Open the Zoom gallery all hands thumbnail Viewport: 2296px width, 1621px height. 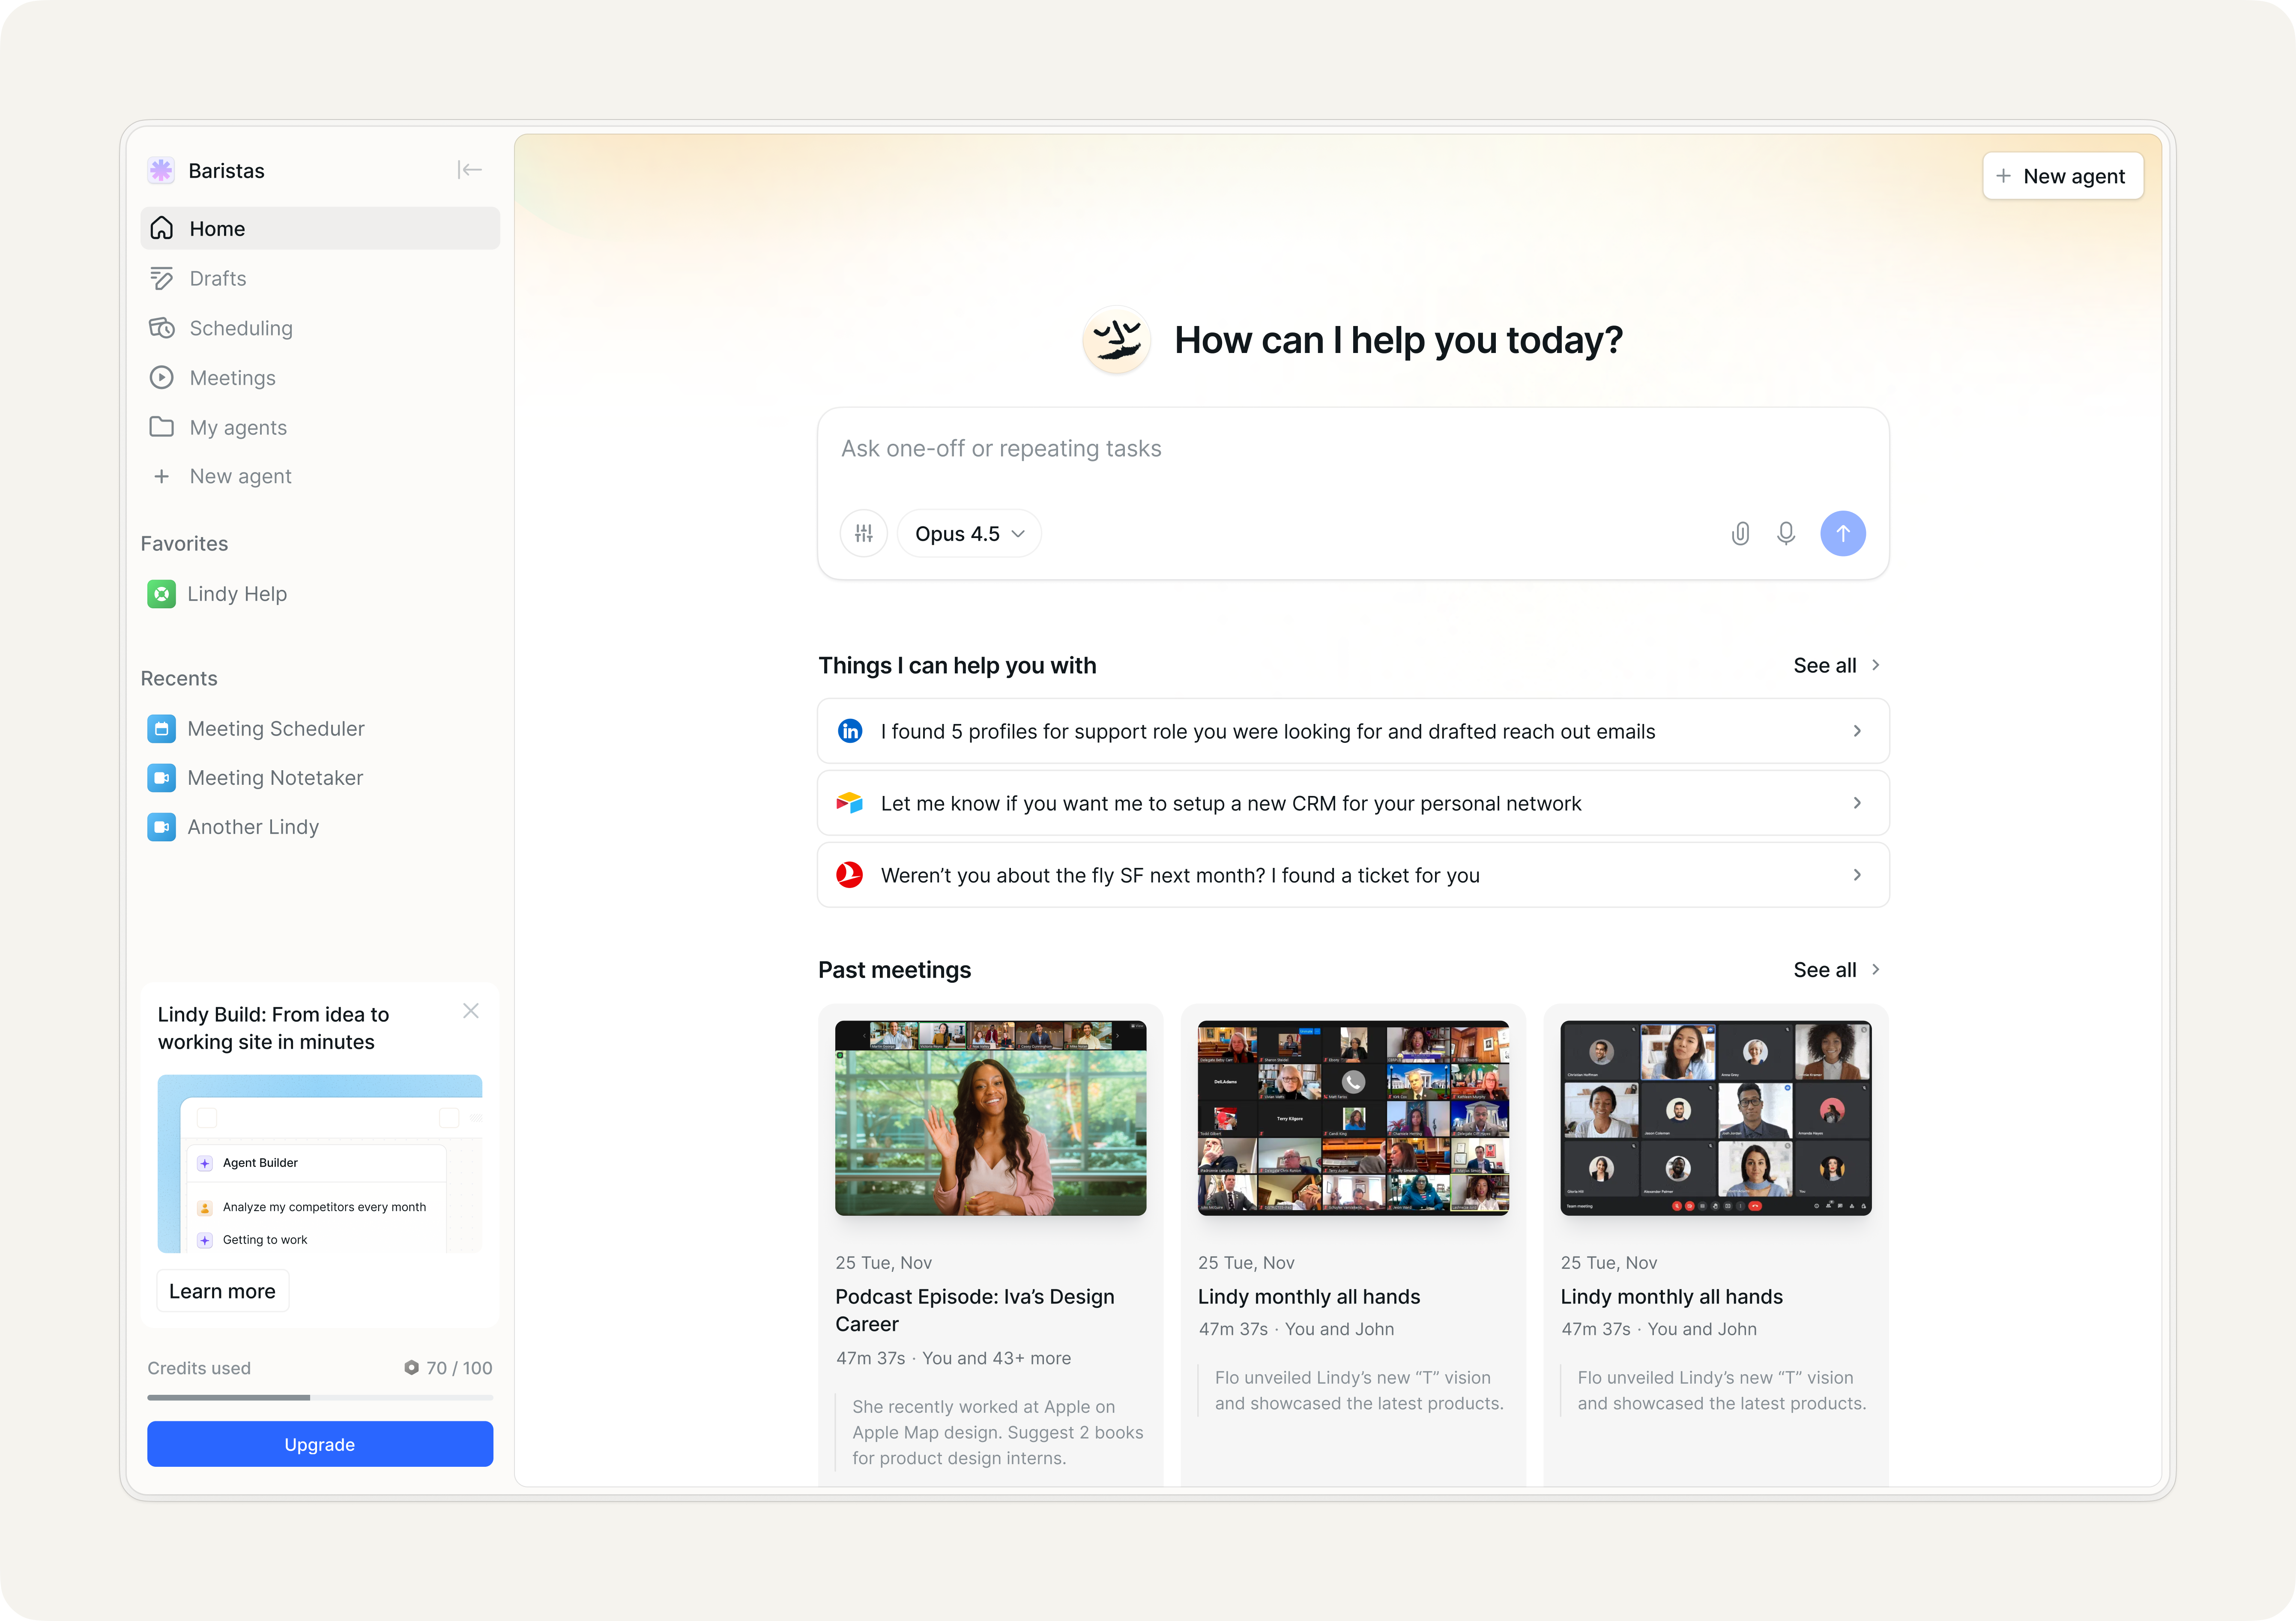1353,1118
